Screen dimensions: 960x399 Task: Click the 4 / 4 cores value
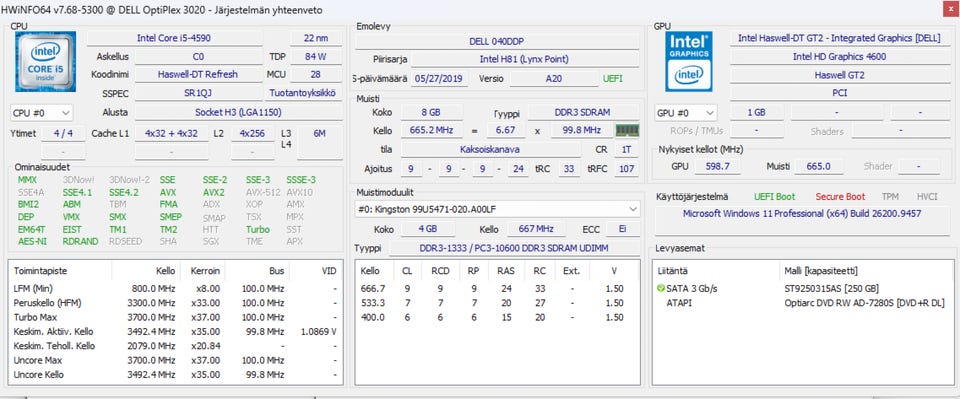(63, 133)
